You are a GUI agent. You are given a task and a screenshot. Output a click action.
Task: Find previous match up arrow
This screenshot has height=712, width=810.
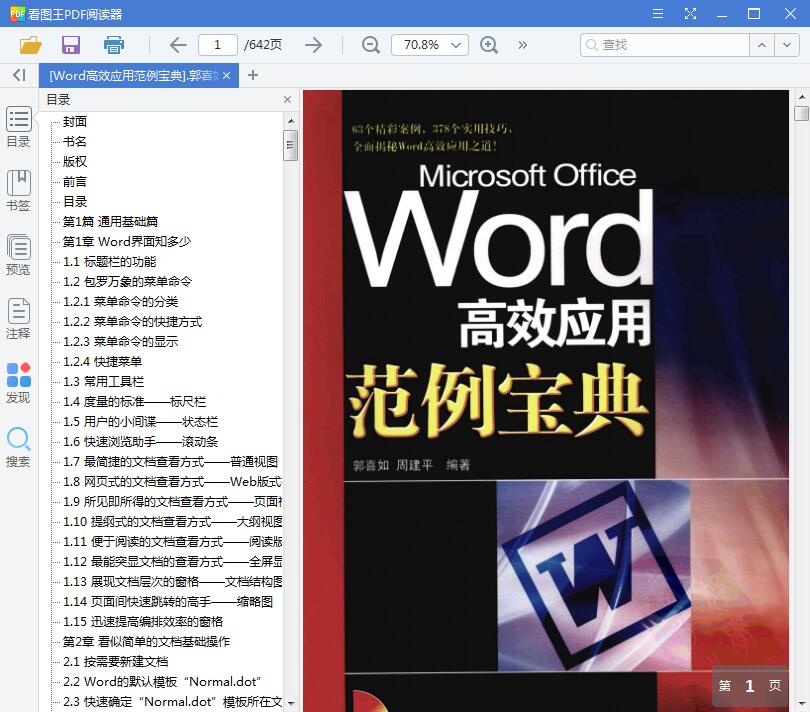coord(762,45)
